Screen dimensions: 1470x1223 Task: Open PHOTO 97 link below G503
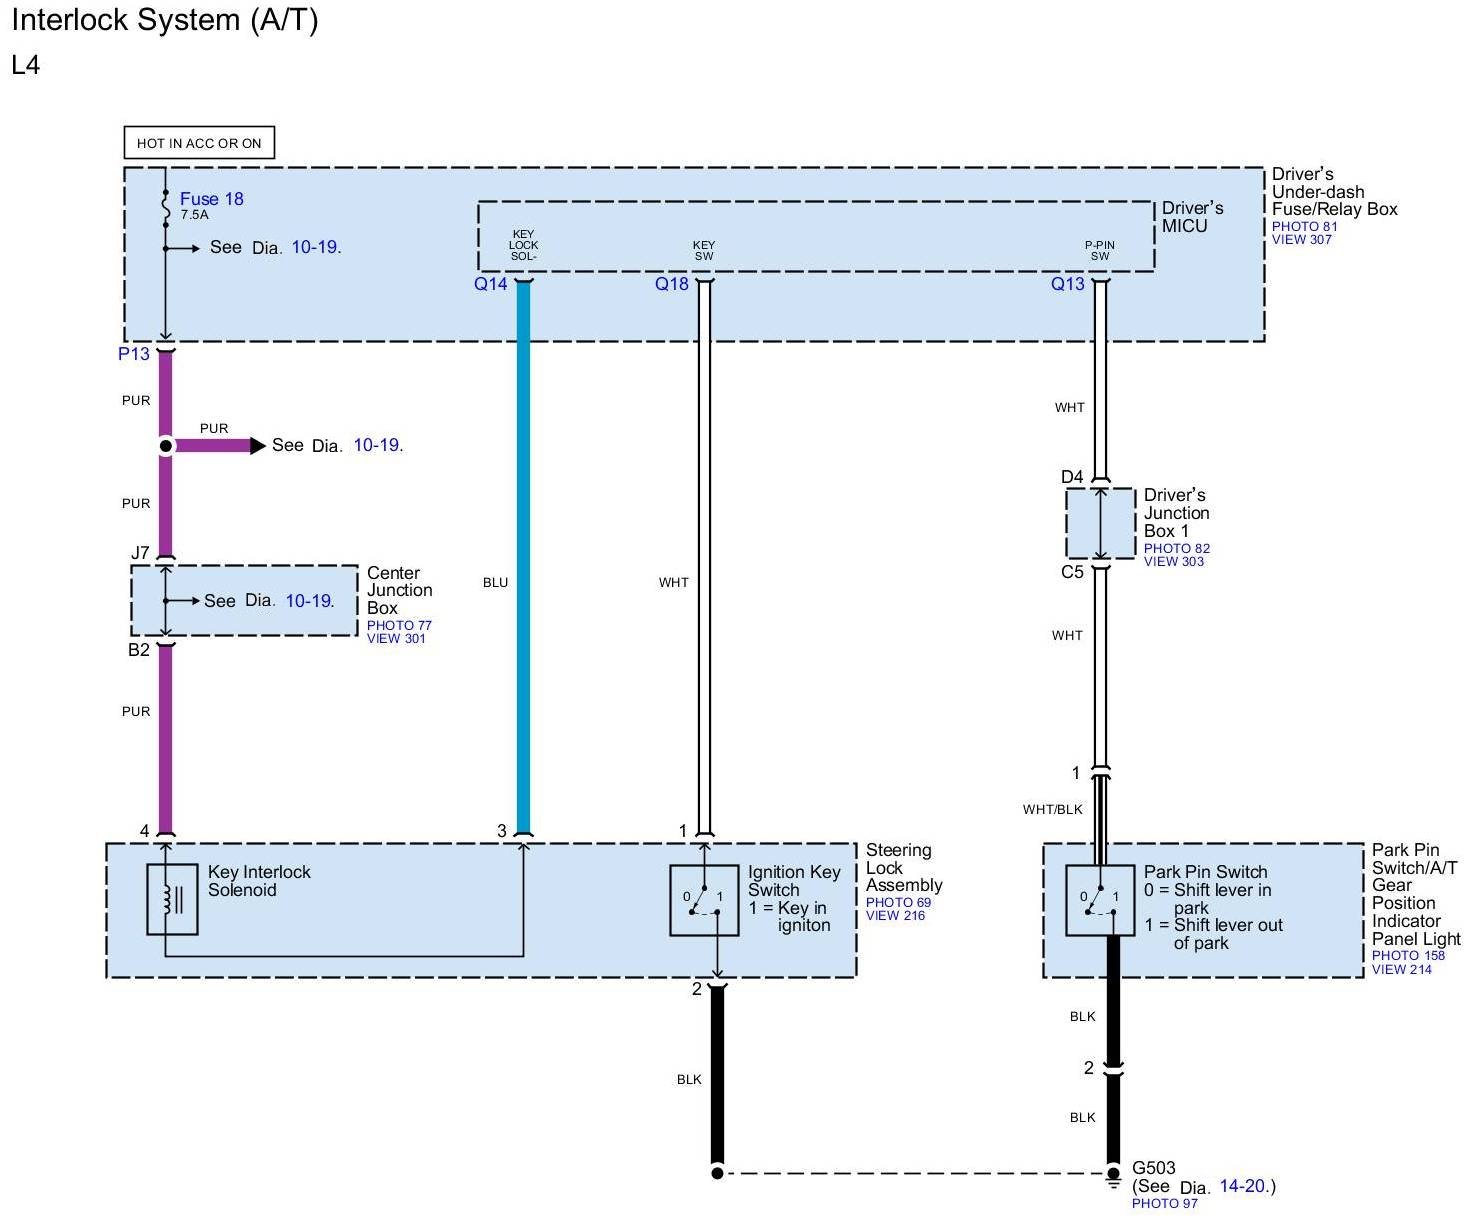pyautogui.click(x=1164, y=1203)
